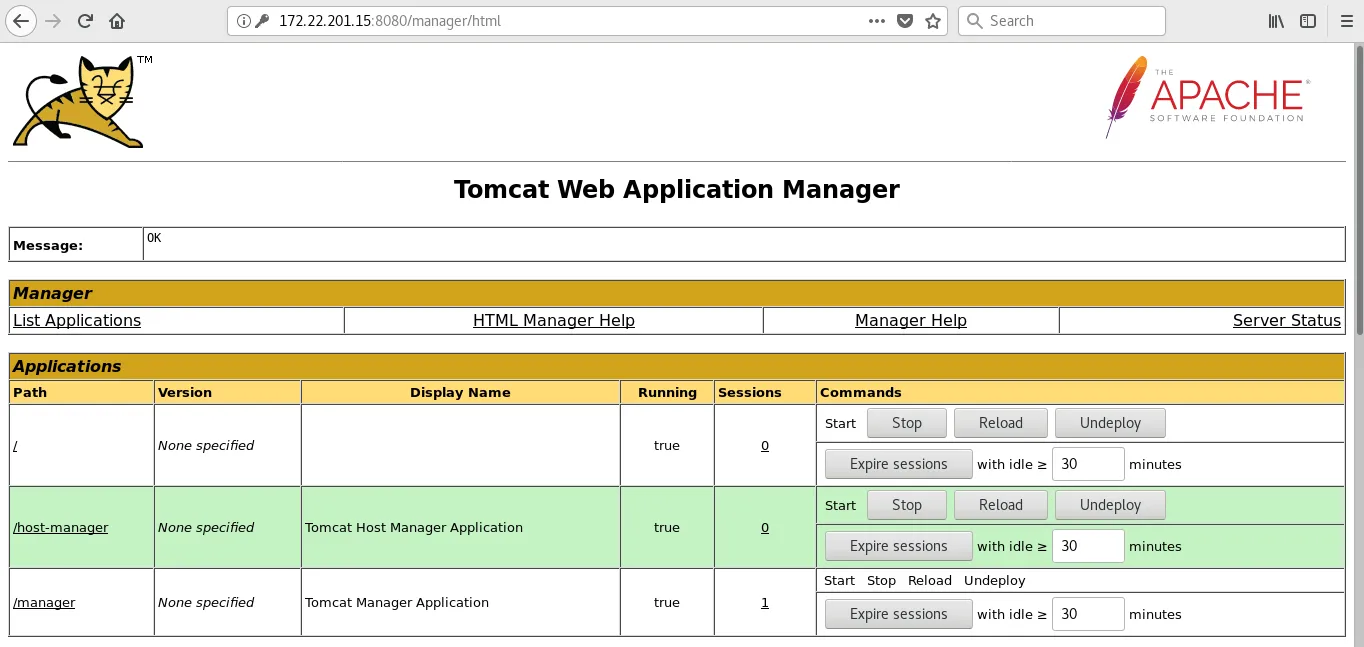The image size is (1364, 647).
Task: Undeploy the root path application
Action: [1109, 423]
